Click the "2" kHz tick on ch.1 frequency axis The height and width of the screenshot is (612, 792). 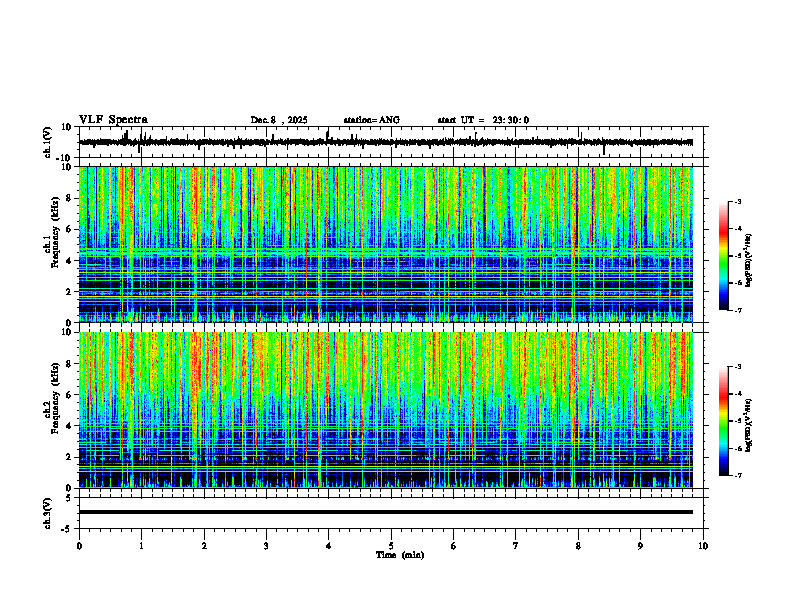[x=69, y=291]
